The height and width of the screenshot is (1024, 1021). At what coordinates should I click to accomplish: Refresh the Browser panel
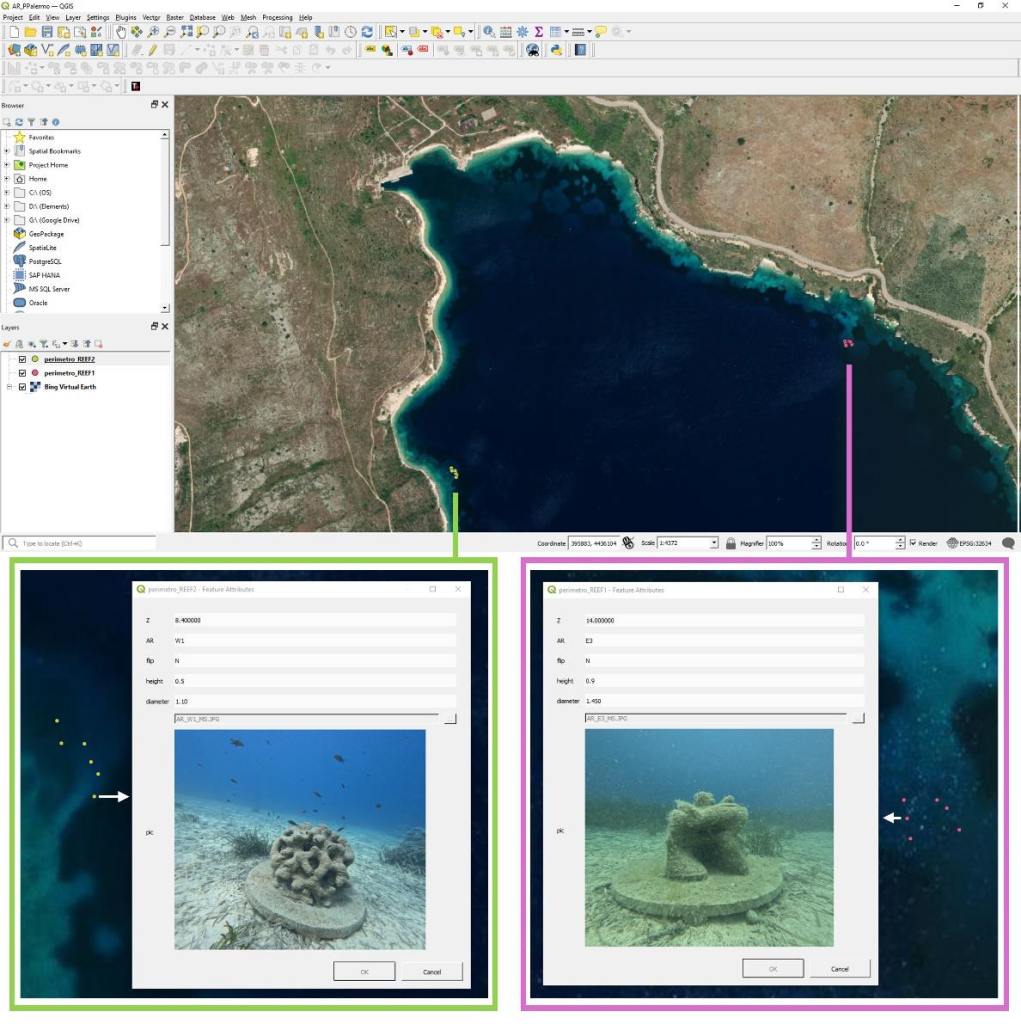click(x=19, y=121)
